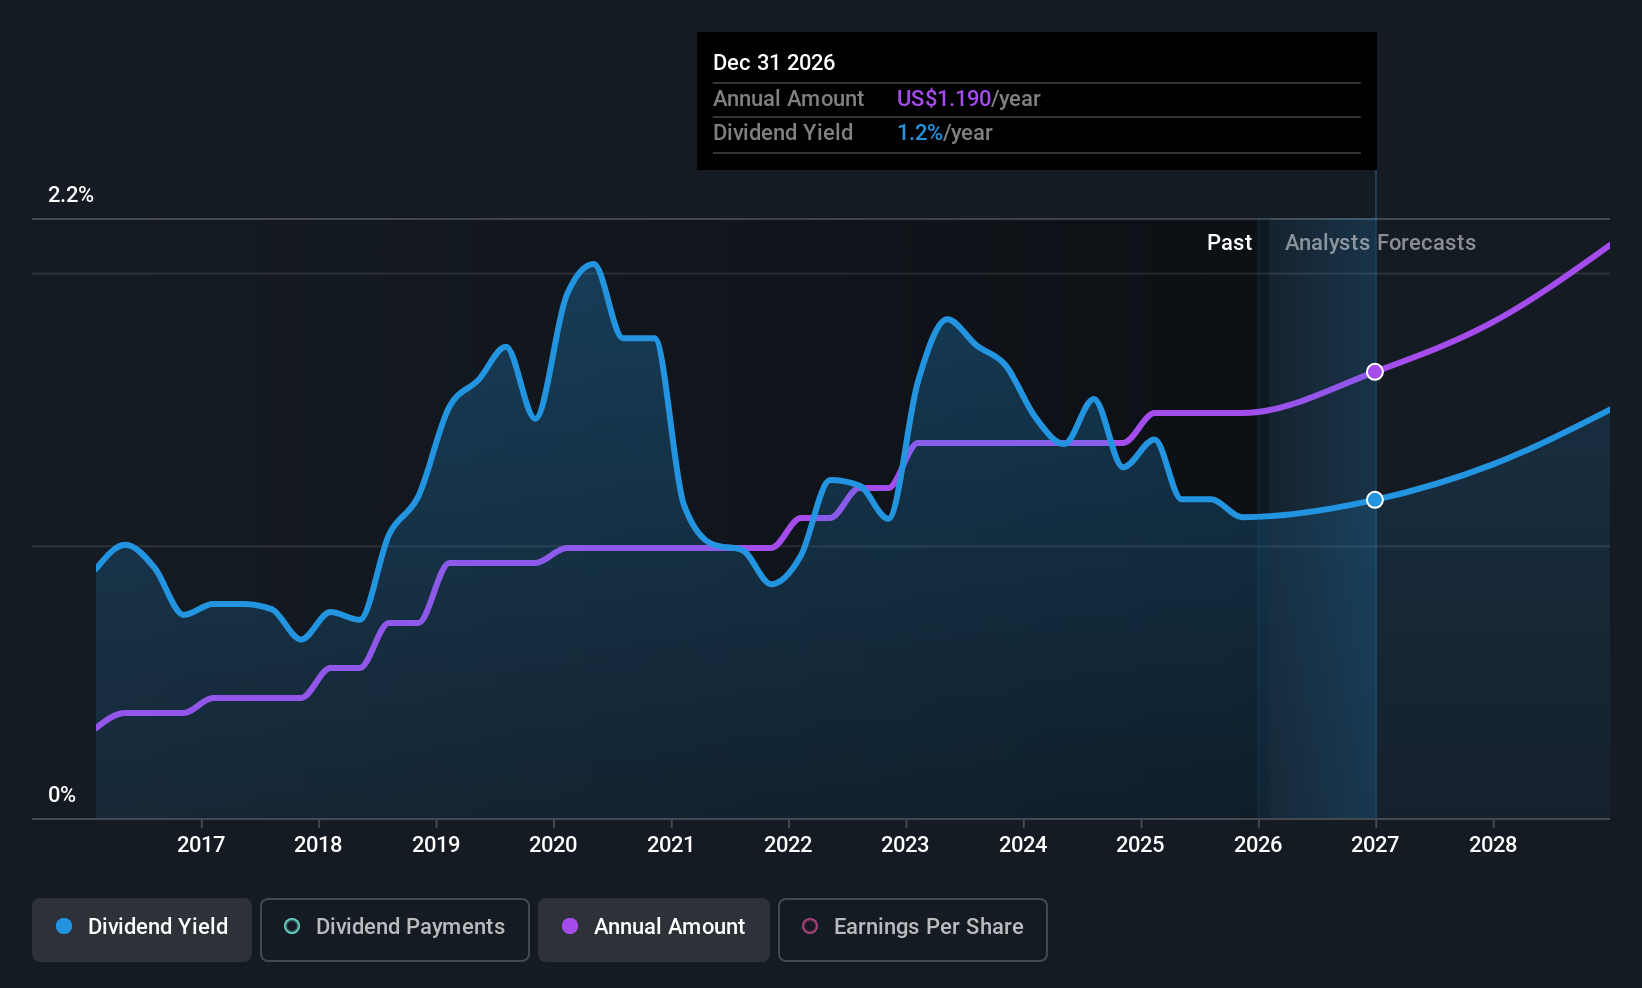
Task: Click the 2025 axis label
Action: [1140, 844]
